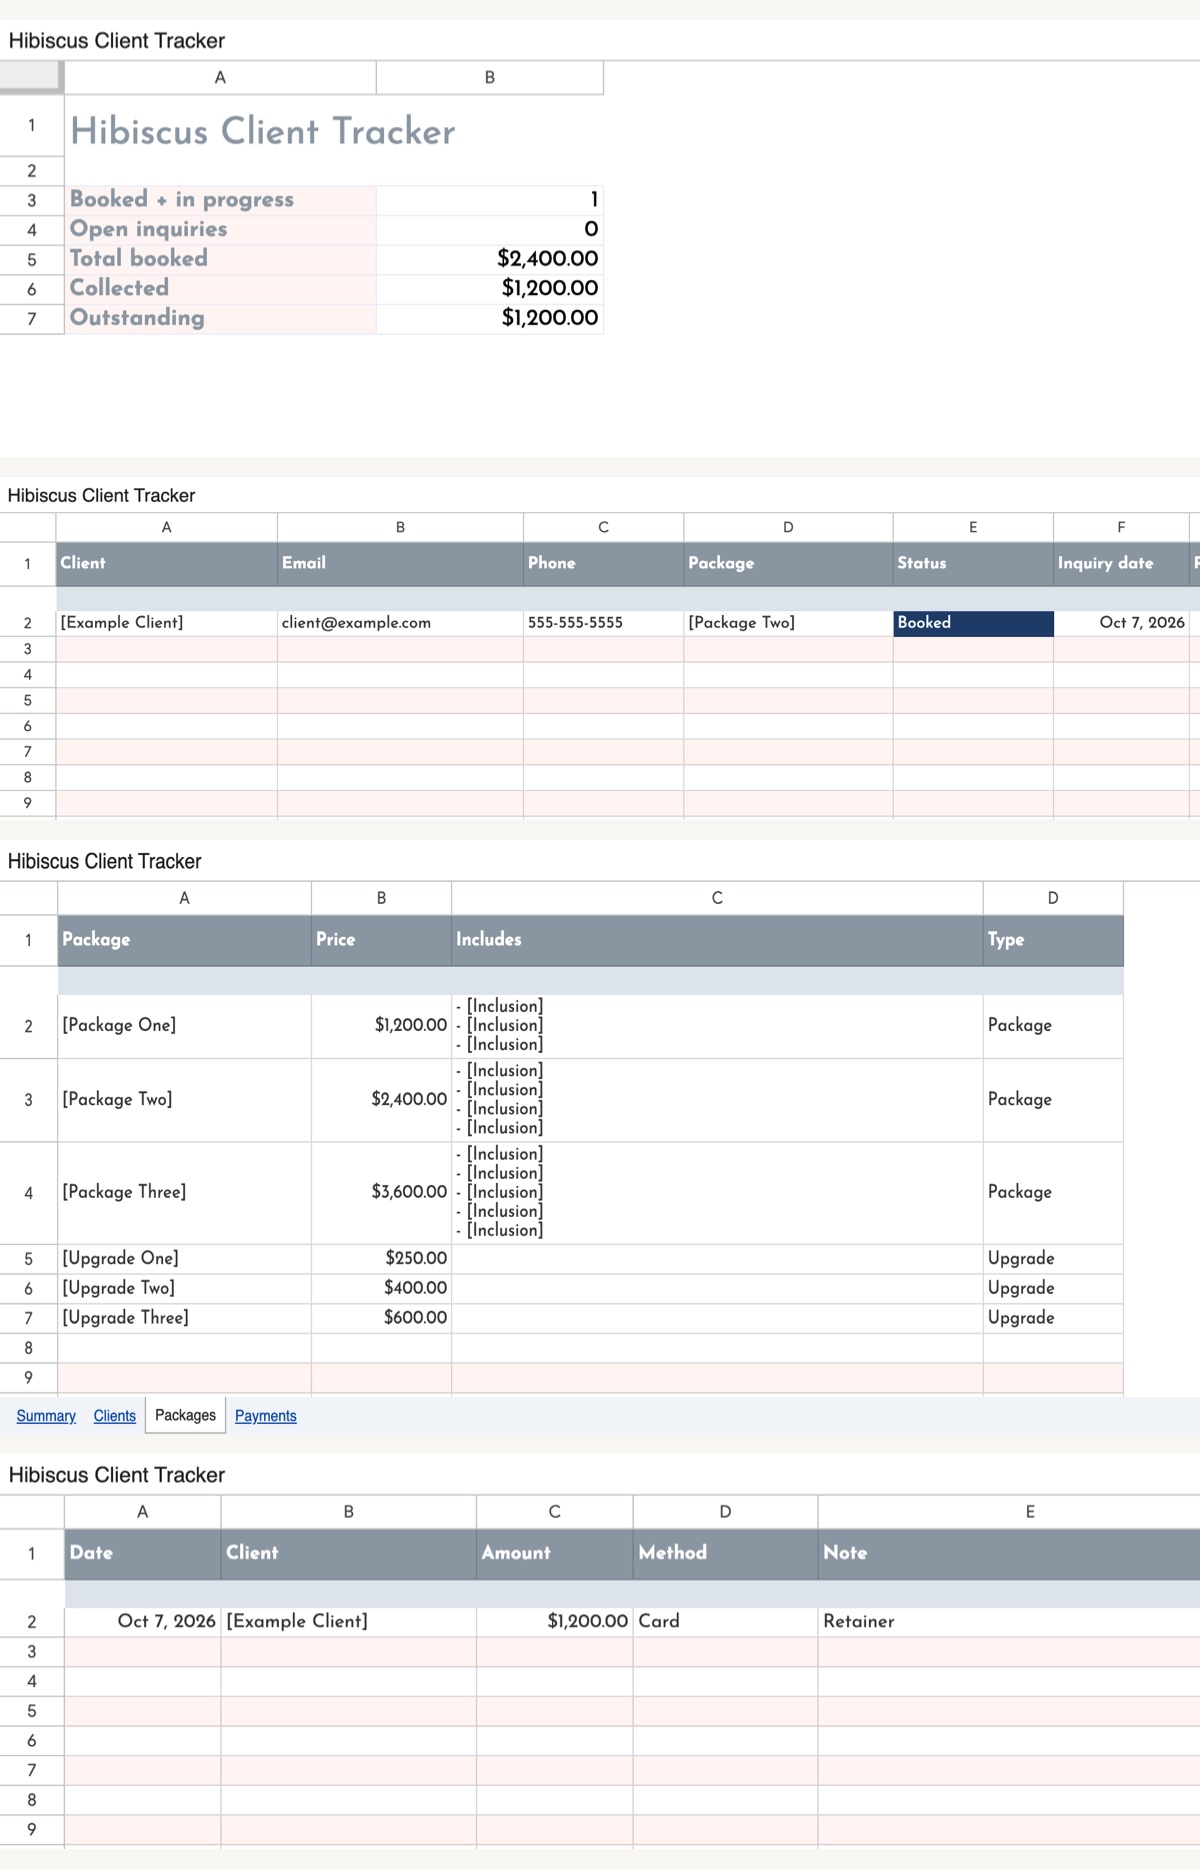Select the Status column header cell

pyautogui.click(x=973, y=563)
